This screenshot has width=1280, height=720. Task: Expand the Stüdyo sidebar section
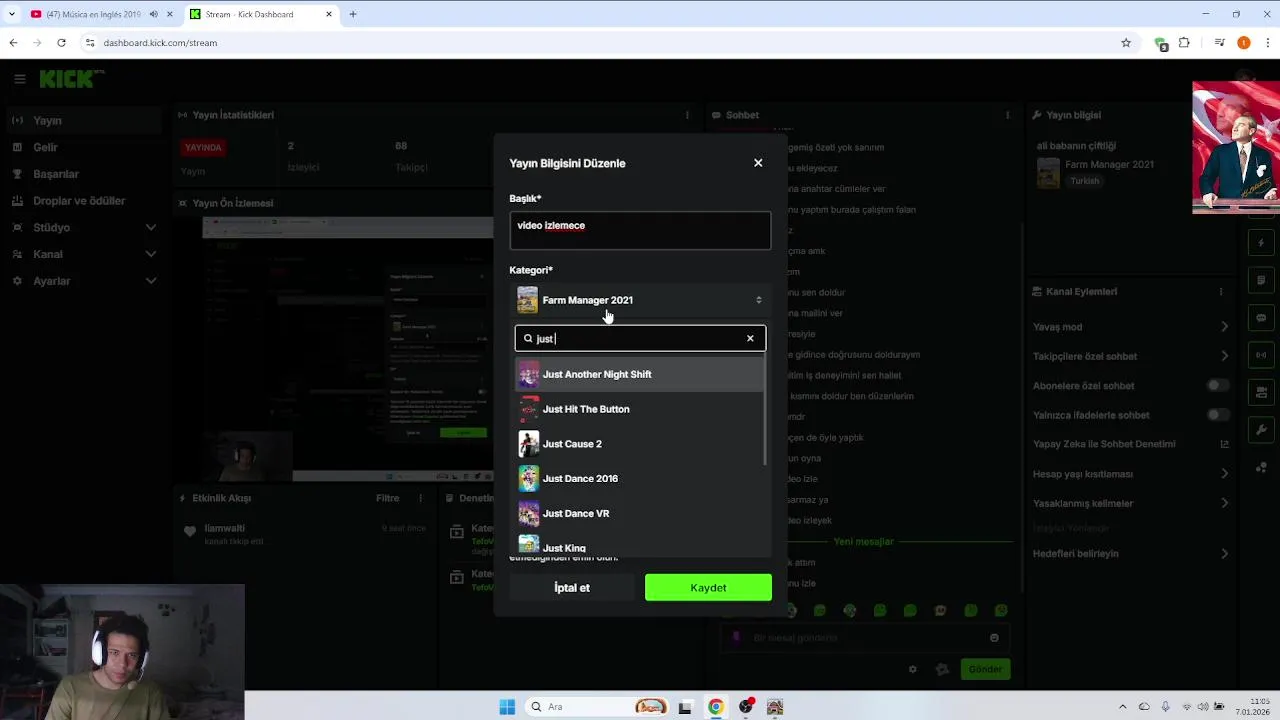coord(82,228)
